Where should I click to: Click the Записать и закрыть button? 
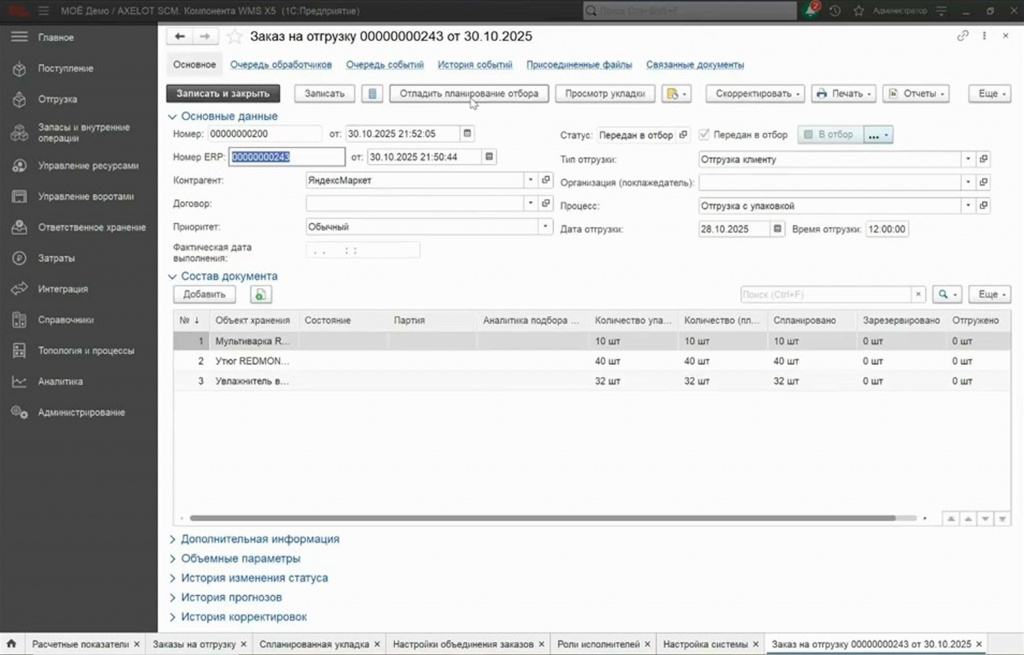223,93
